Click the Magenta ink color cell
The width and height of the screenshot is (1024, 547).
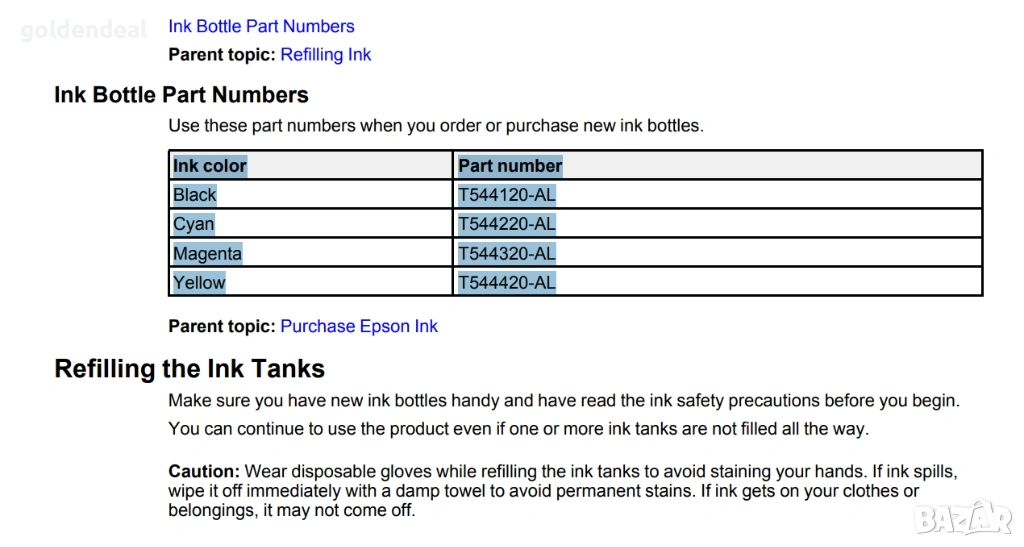coord(207,253)
